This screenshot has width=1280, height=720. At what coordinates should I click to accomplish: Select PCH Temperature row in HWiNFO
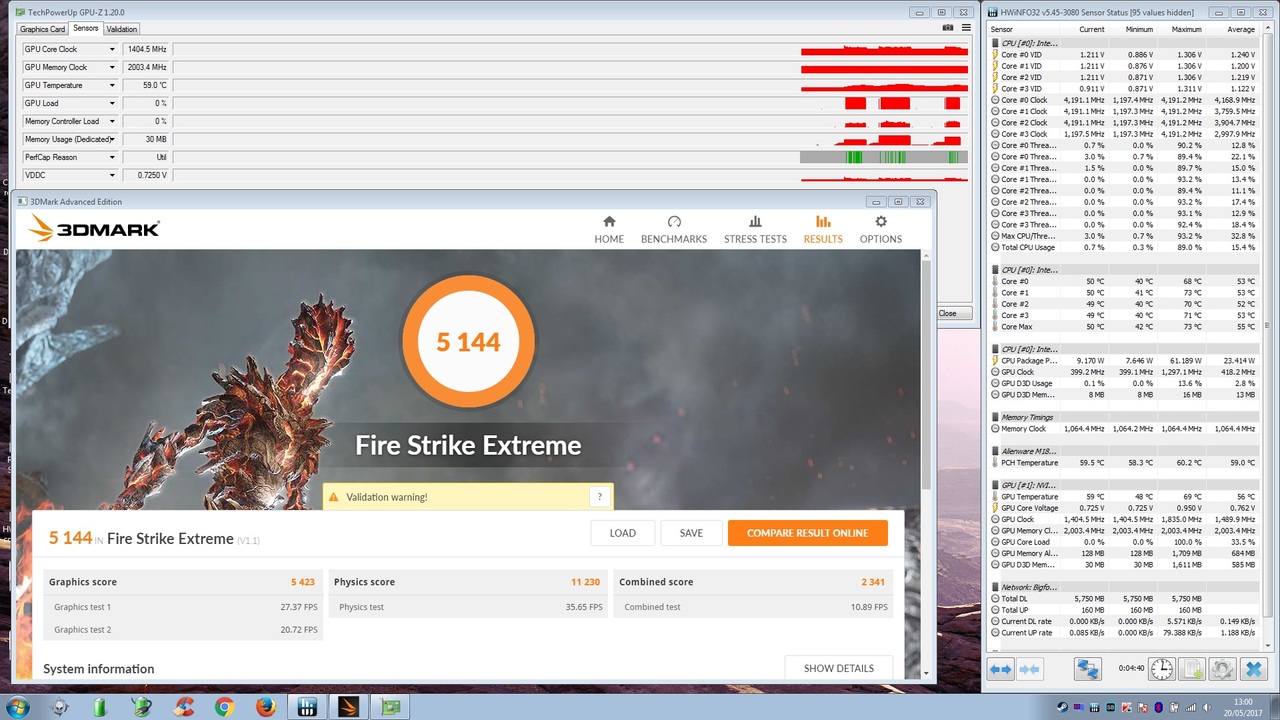click(x=1124, y=463)
